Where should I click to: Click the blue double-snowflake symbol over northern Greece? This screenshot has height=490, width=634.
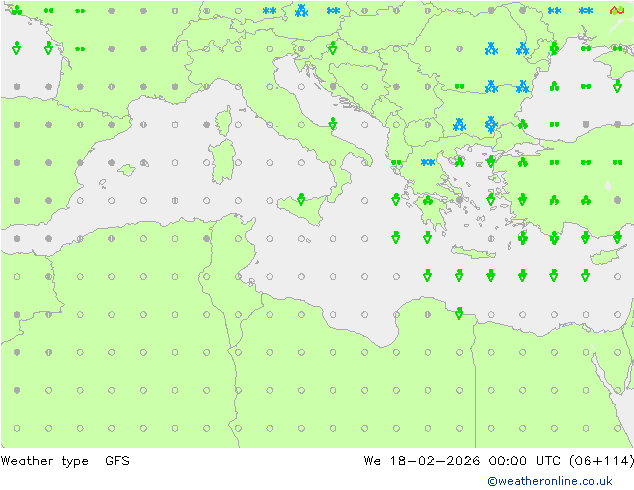[428, 162]
